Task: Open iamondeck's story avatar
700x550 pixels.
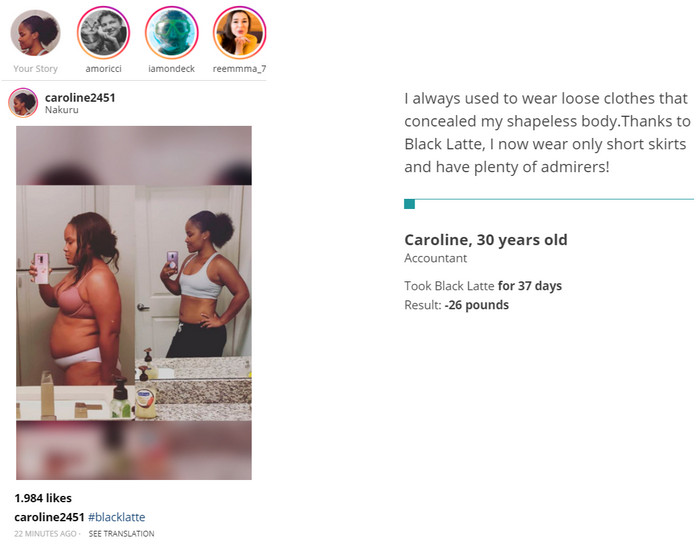Action: click(x=171, y=33)
